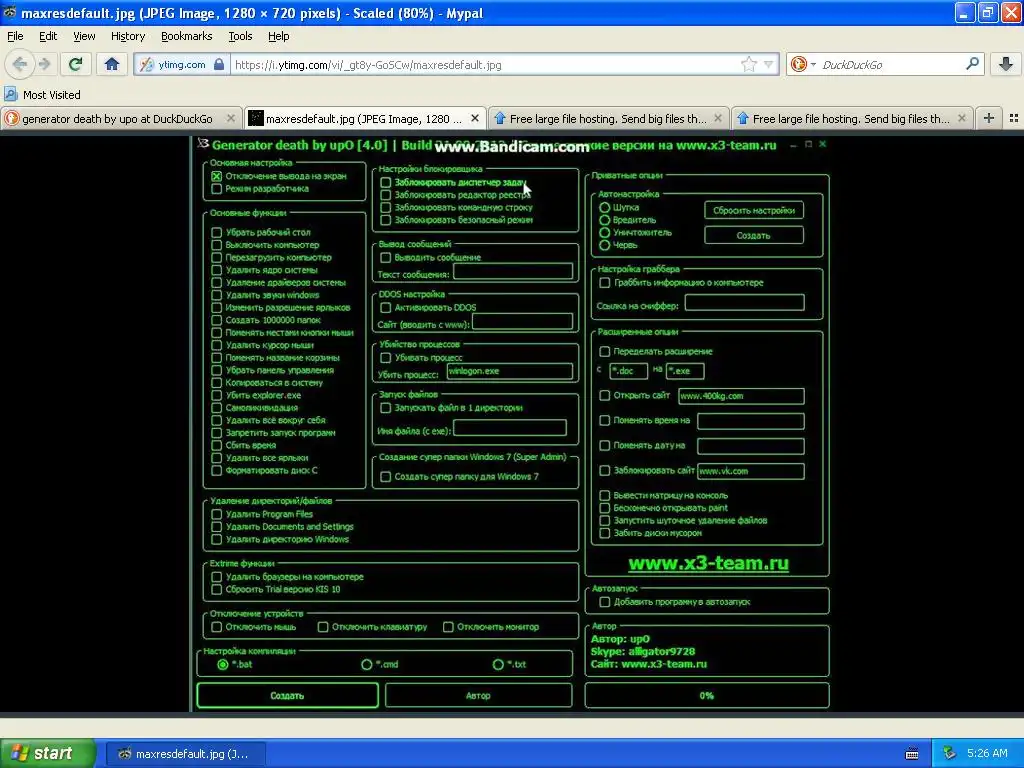Click the magnifier search icon
This screenshot has height=768, width=1024.
coord(972,64)
